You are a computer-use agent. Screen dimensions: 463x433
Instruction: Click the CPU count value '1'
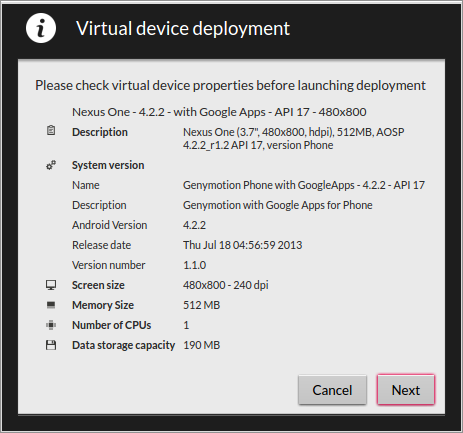point(186,325)
